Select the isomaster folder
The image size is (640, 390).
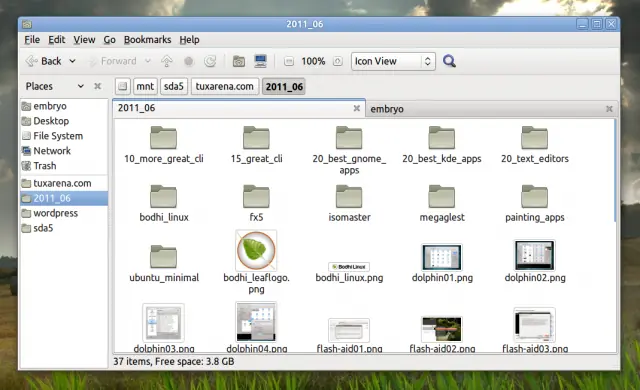click(349, 203)
